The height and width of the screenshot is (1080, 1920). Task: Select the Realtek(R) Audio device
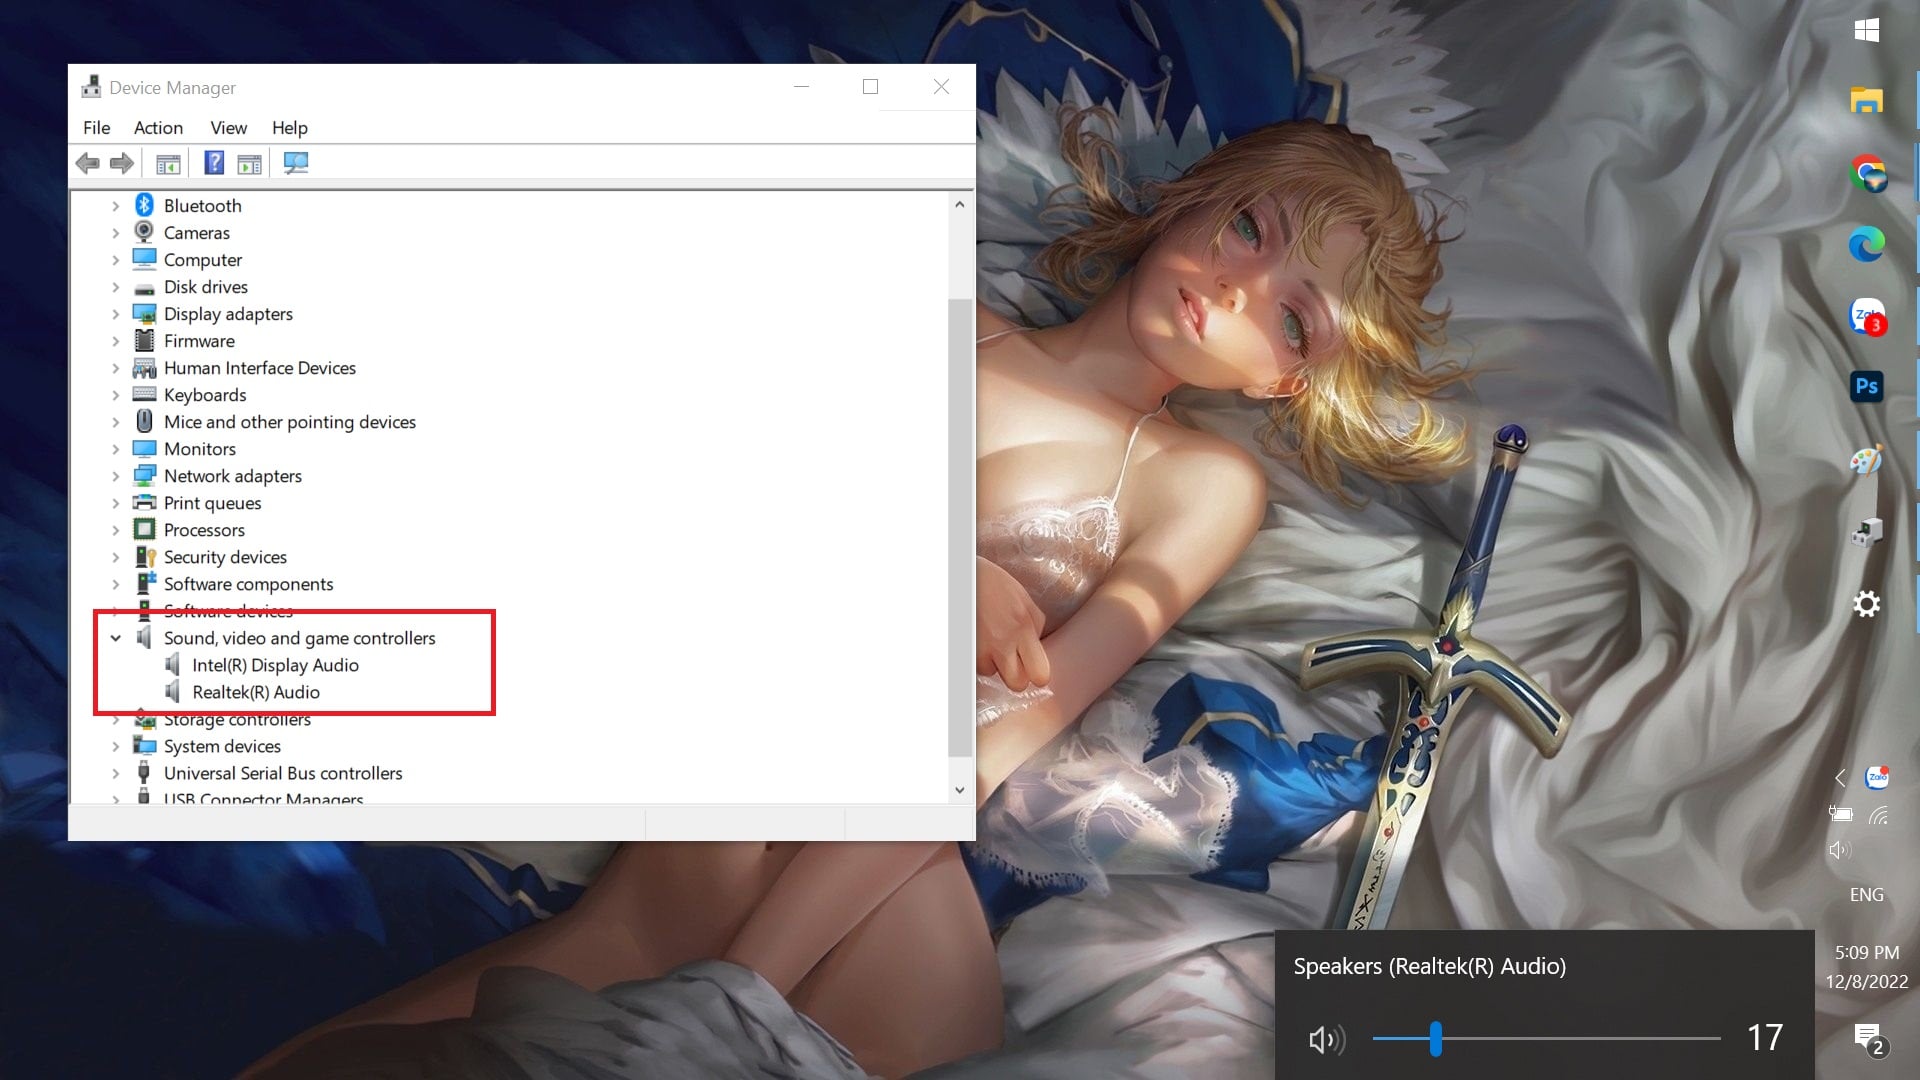[256, 692]
